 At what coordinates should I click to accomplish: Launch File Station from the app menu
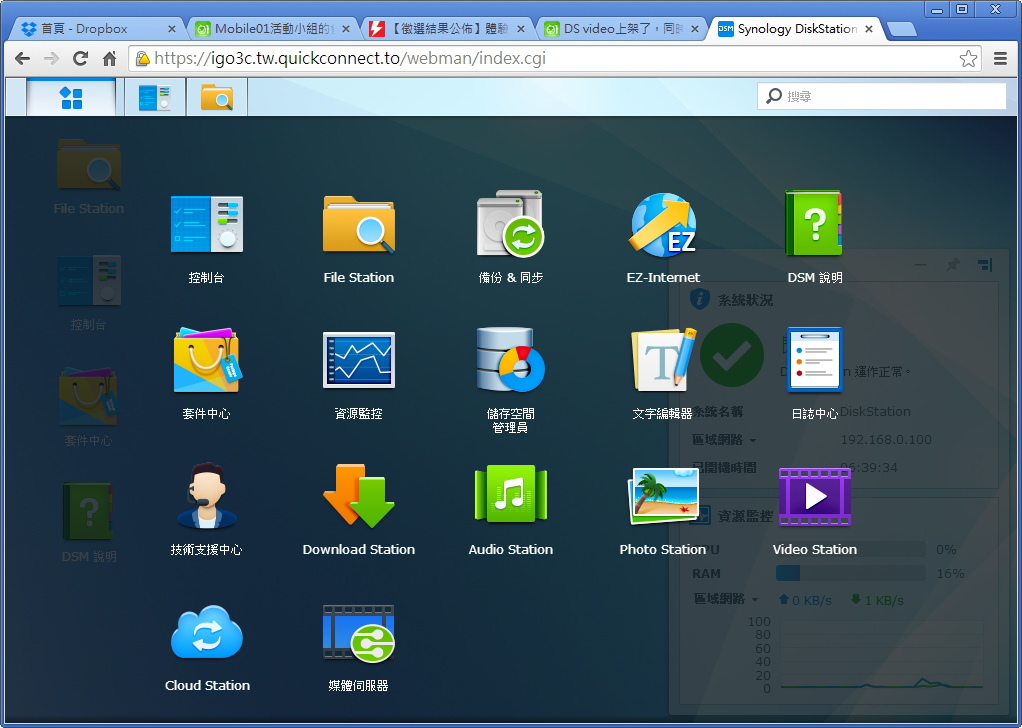click(358, 224)
